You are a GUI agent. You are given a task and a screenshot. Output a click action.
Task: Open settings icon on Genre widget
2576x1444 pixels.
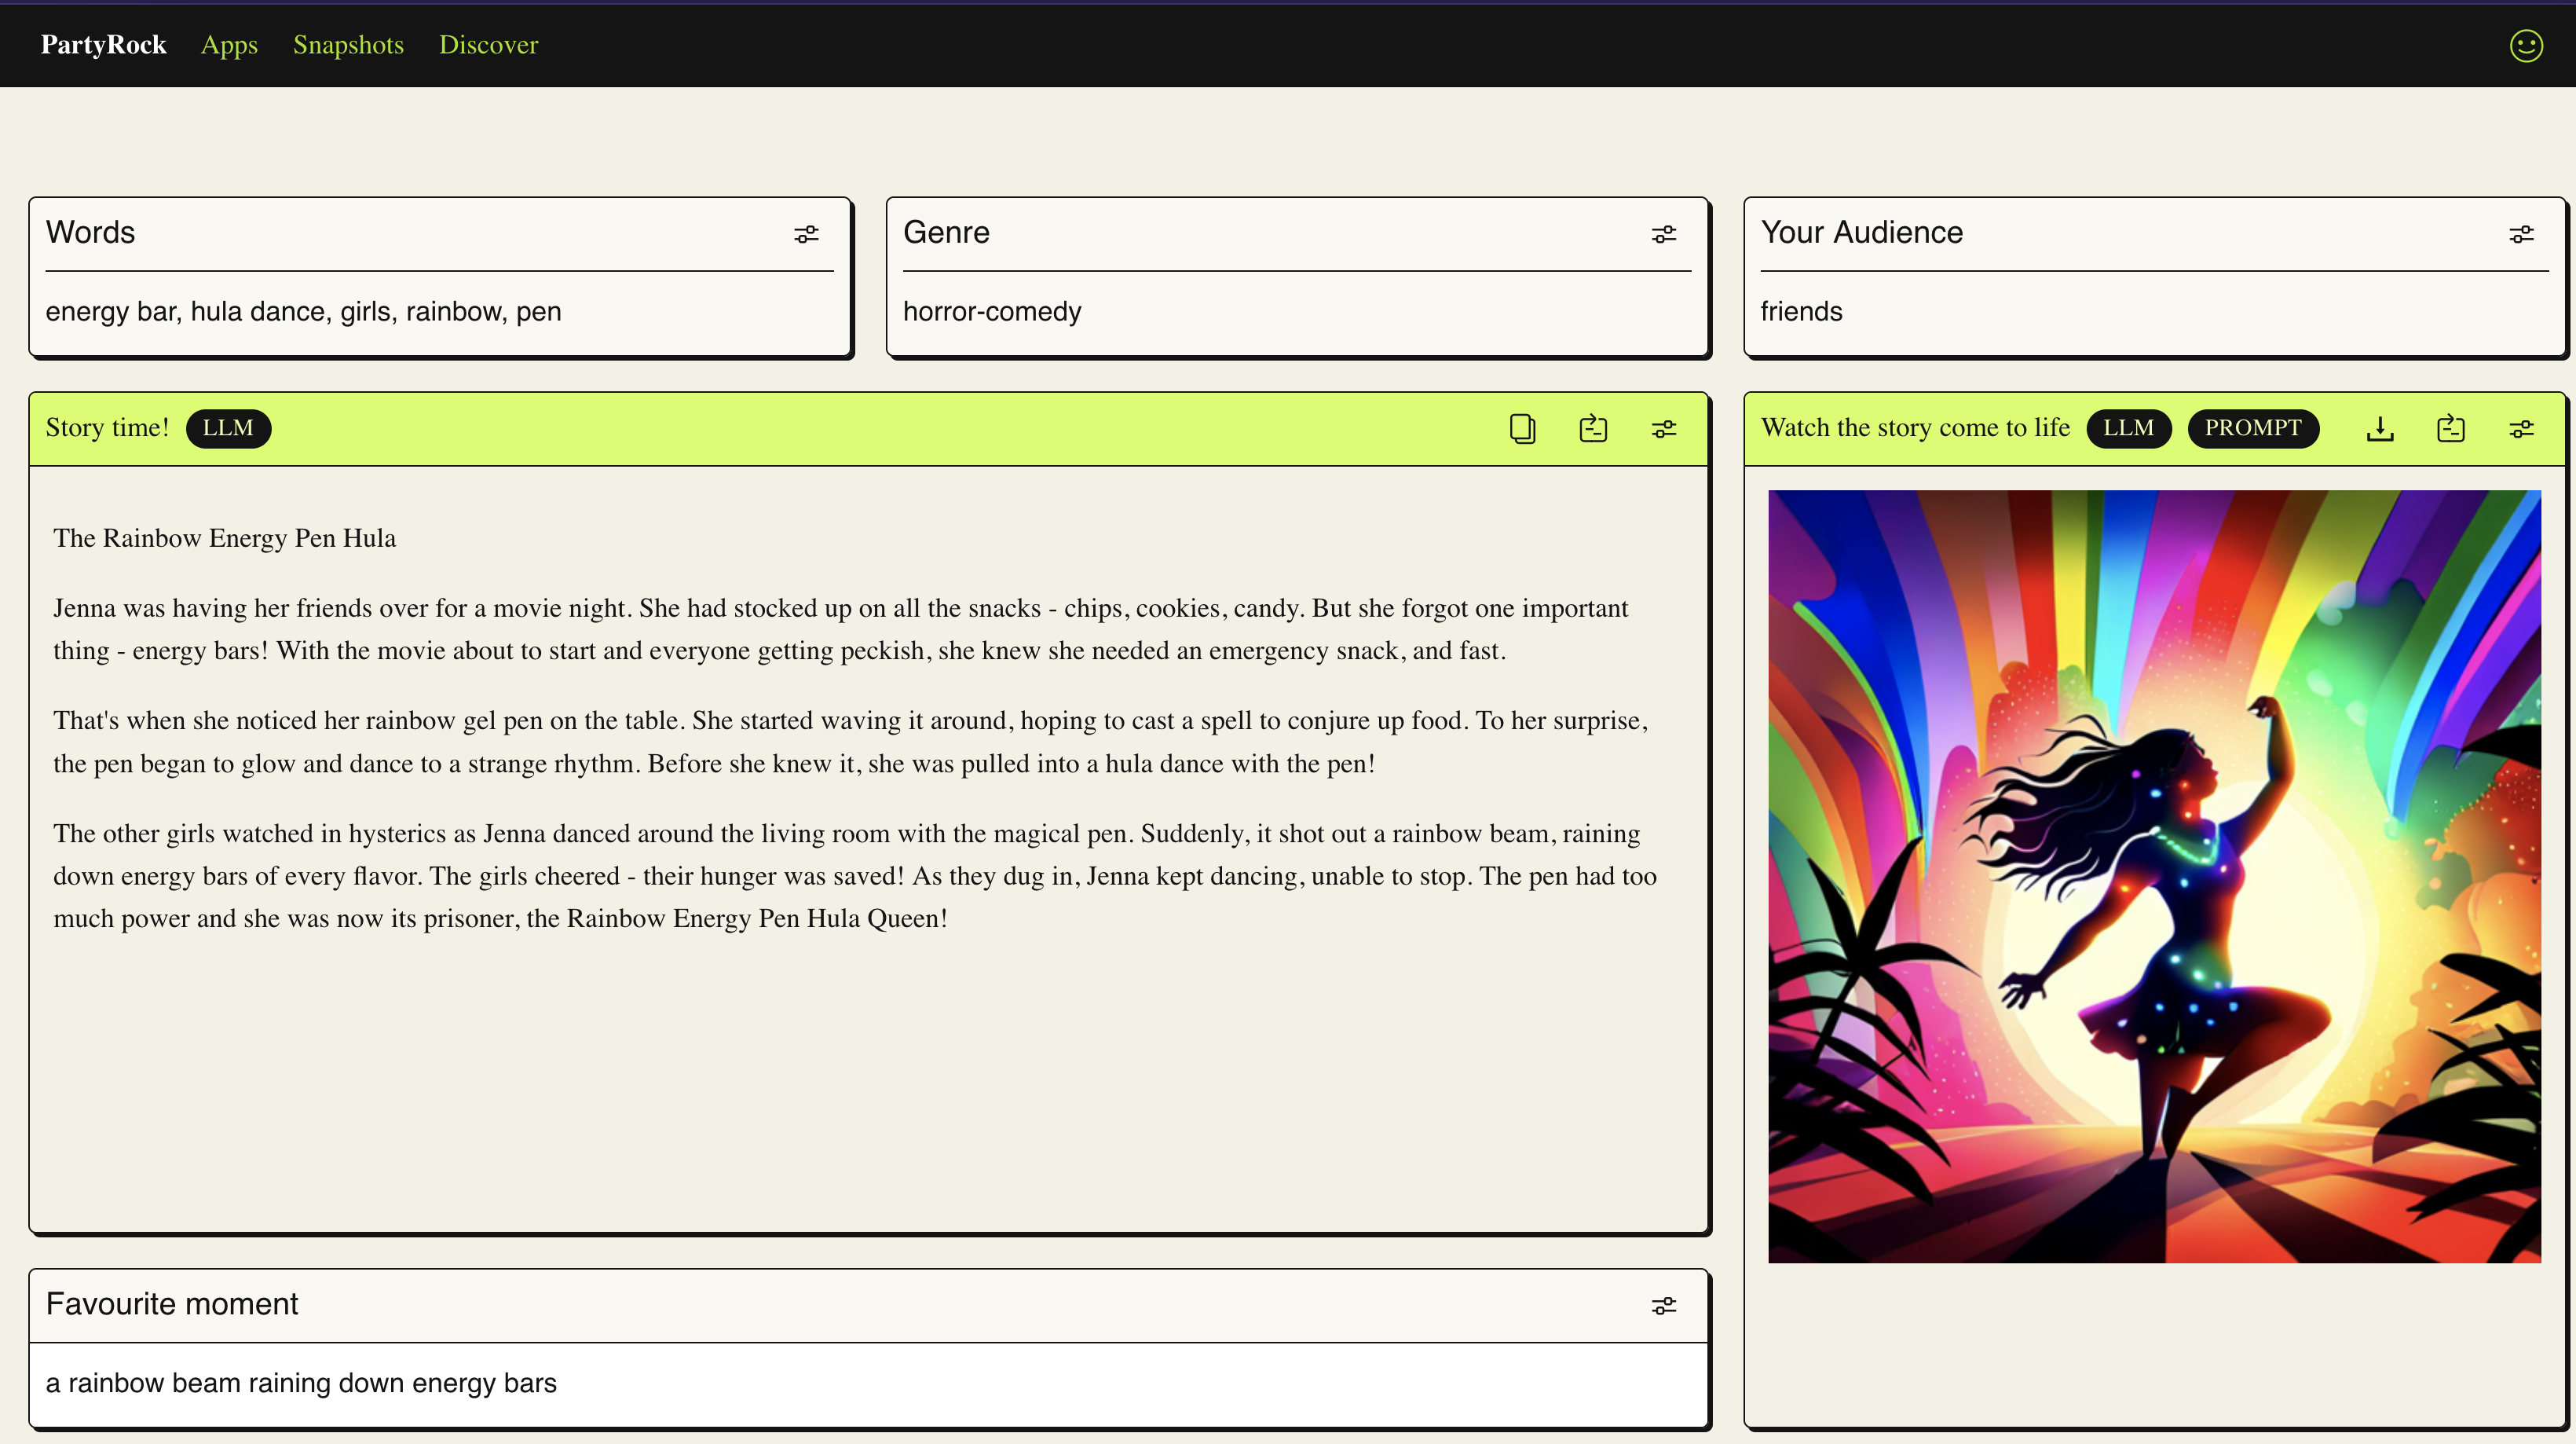(1663, 234)
